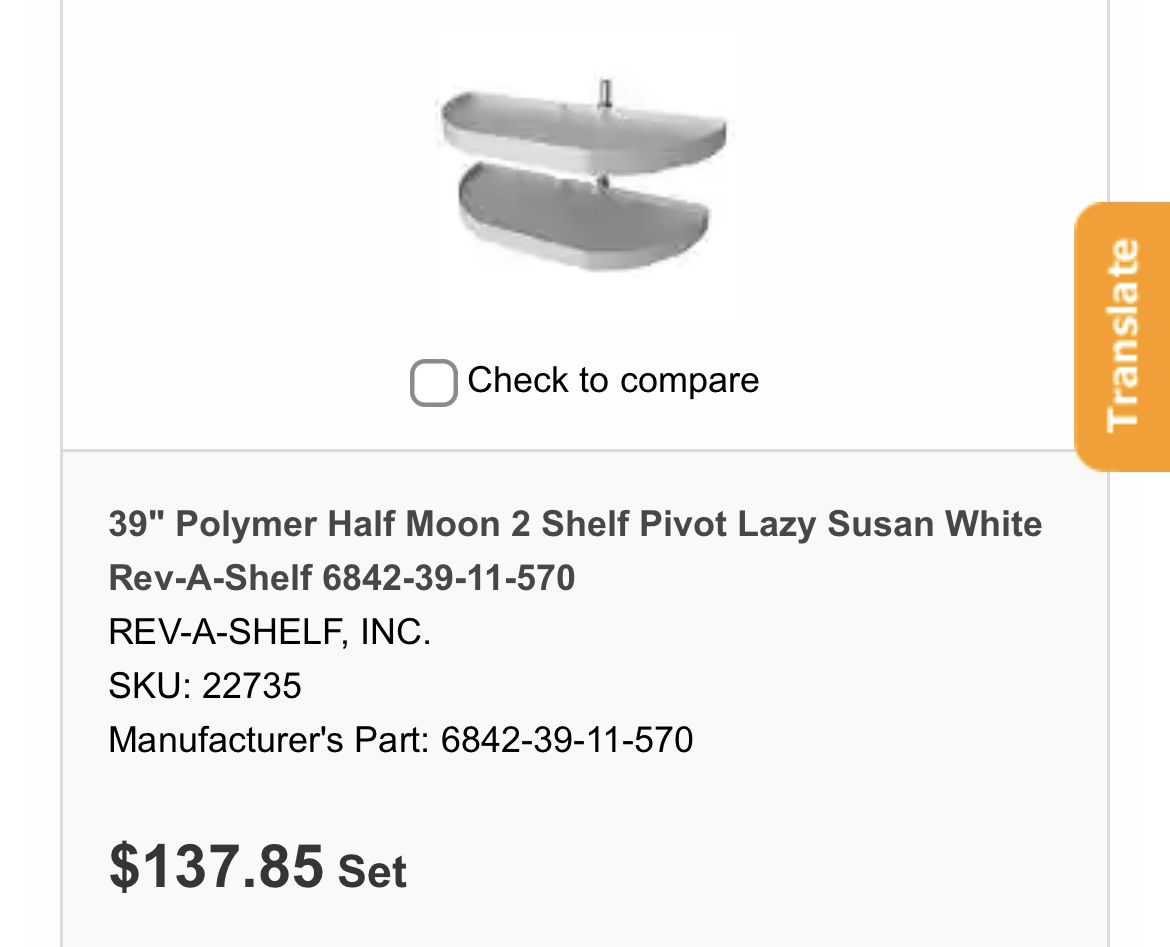Open the orange Translate side tab
Screen dimensions: 1170x947
tap(1122, 336)
